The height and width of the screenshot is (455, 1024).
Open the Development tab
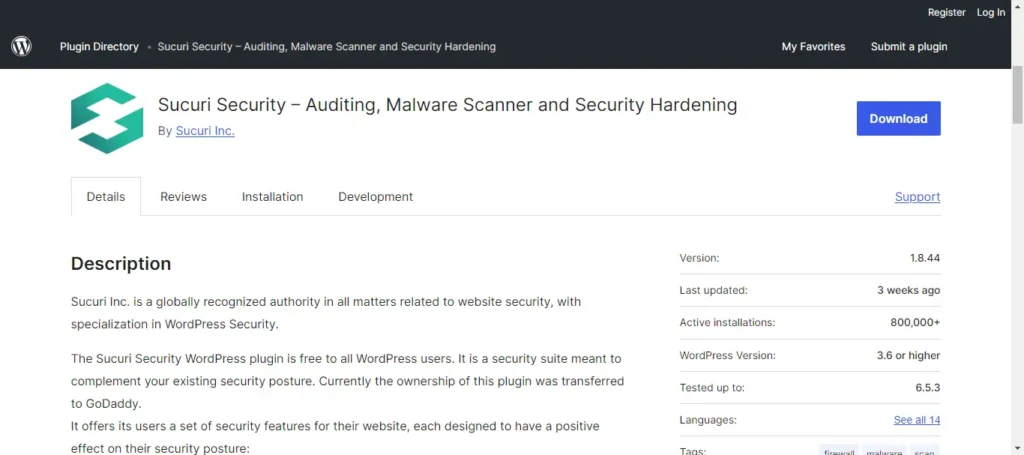pos(376,196)
